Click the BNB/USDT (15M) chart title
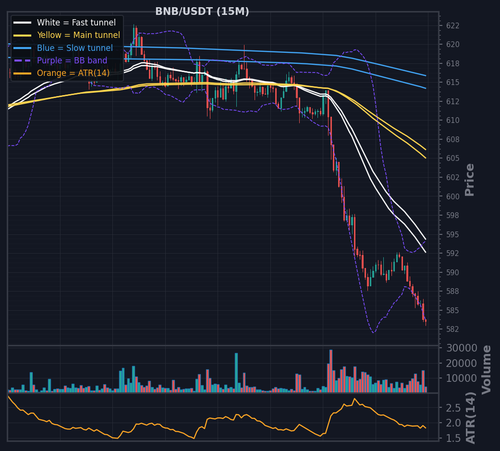The height and width of the screenshot is (451, 500). [x=202, y=12]
